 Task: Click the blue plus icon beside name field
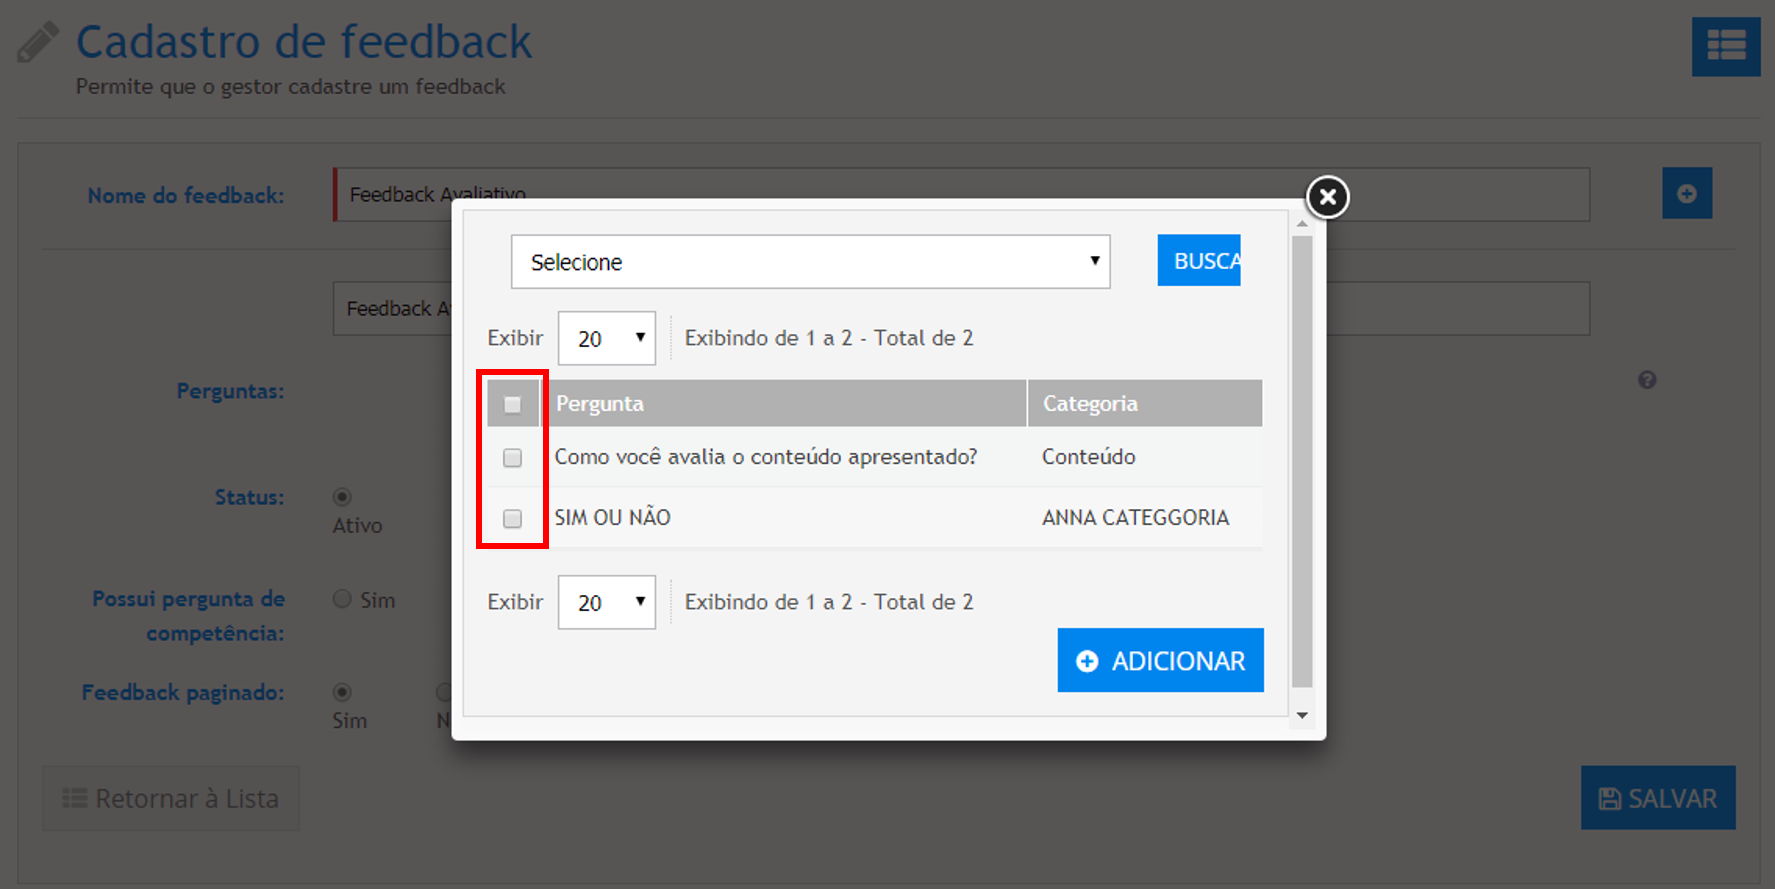1686,194
